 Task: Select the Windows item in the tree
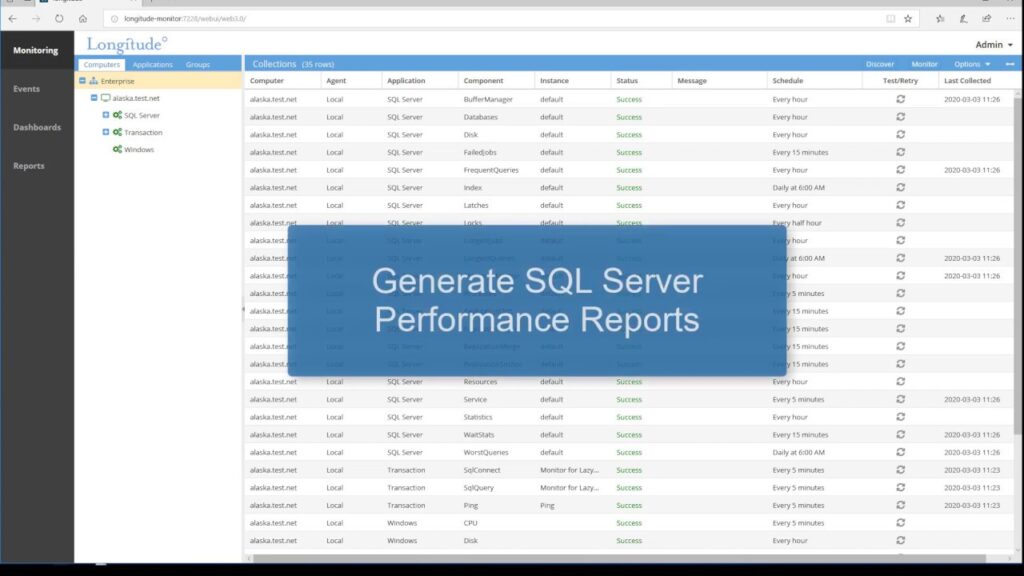(138, 150)
